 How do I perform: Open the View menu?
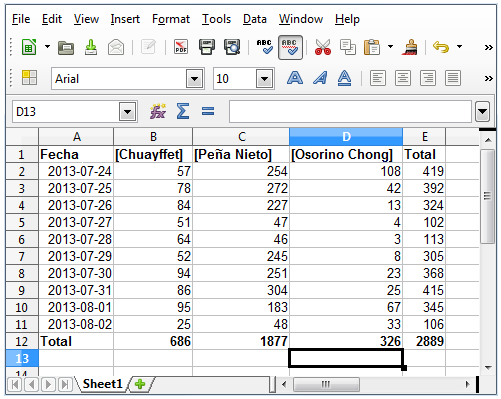click(86, 19)
